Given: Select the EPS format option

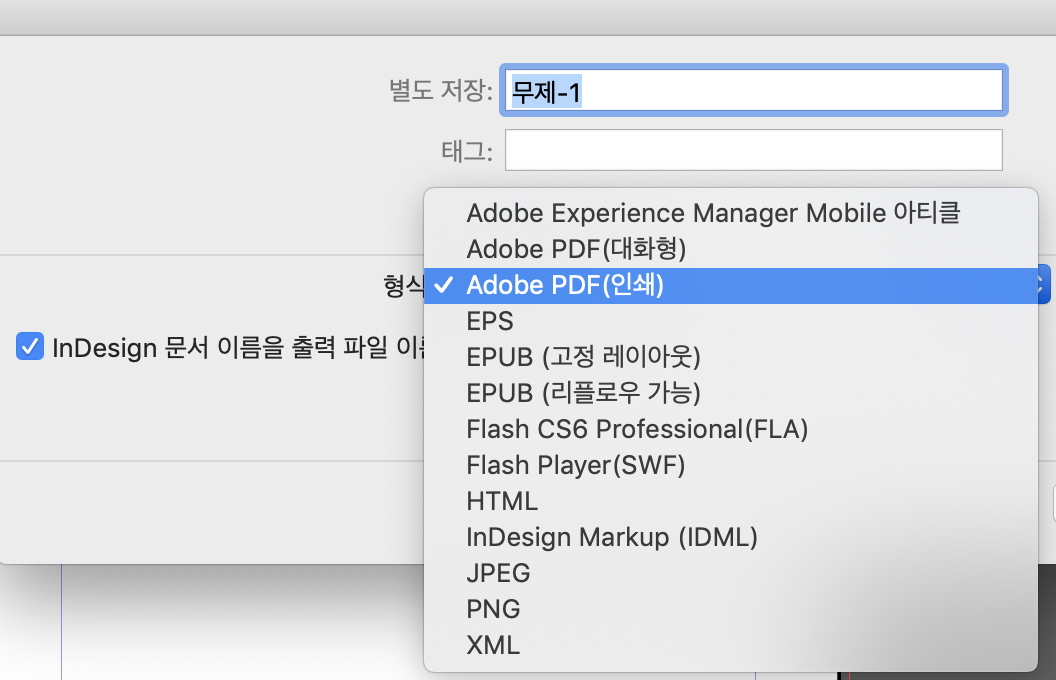Looking at the screenshot, I should [x=489, y=321].
